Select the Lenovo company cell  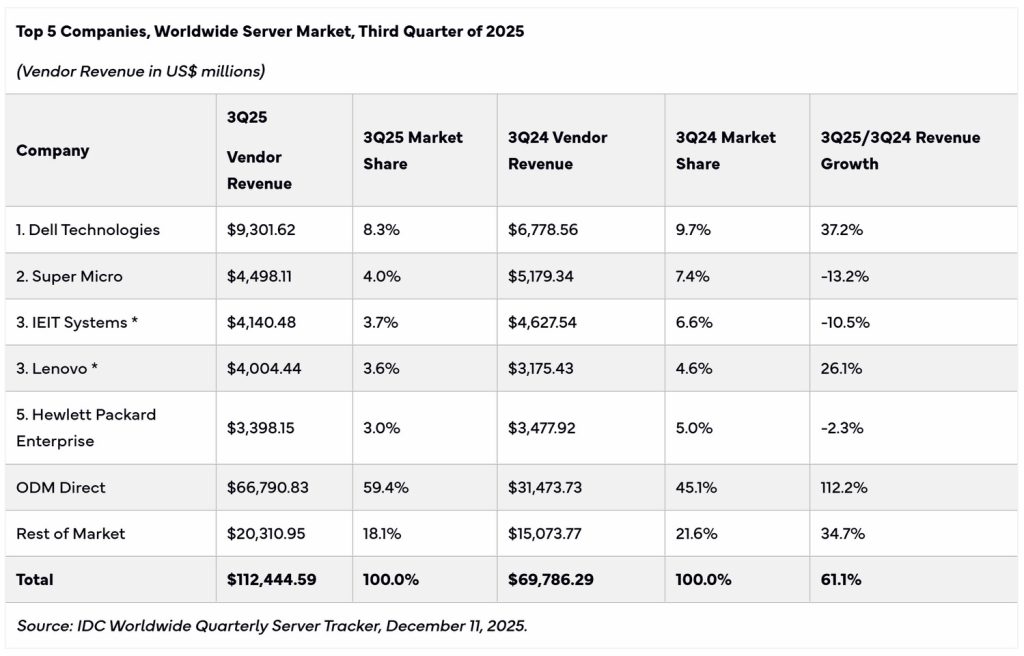coord(57,368)
